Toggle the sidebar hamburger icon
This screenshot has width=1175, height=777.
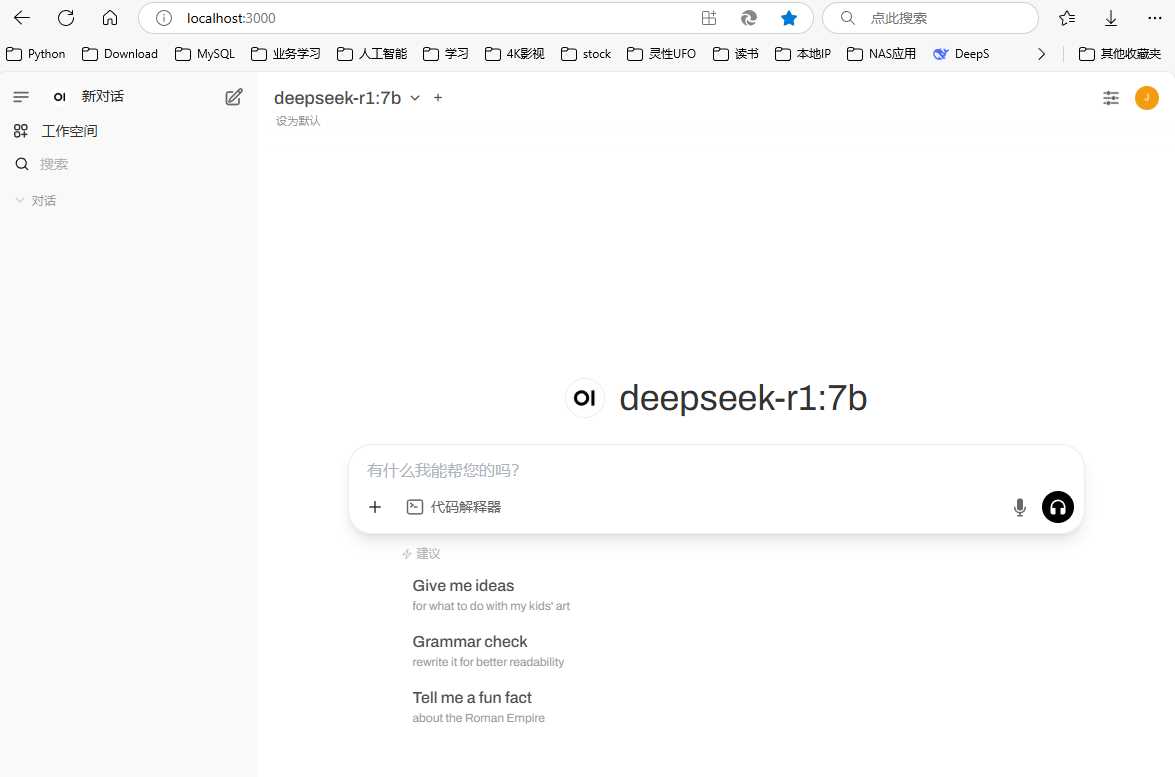pyautogui.click(x=21, y=97)
